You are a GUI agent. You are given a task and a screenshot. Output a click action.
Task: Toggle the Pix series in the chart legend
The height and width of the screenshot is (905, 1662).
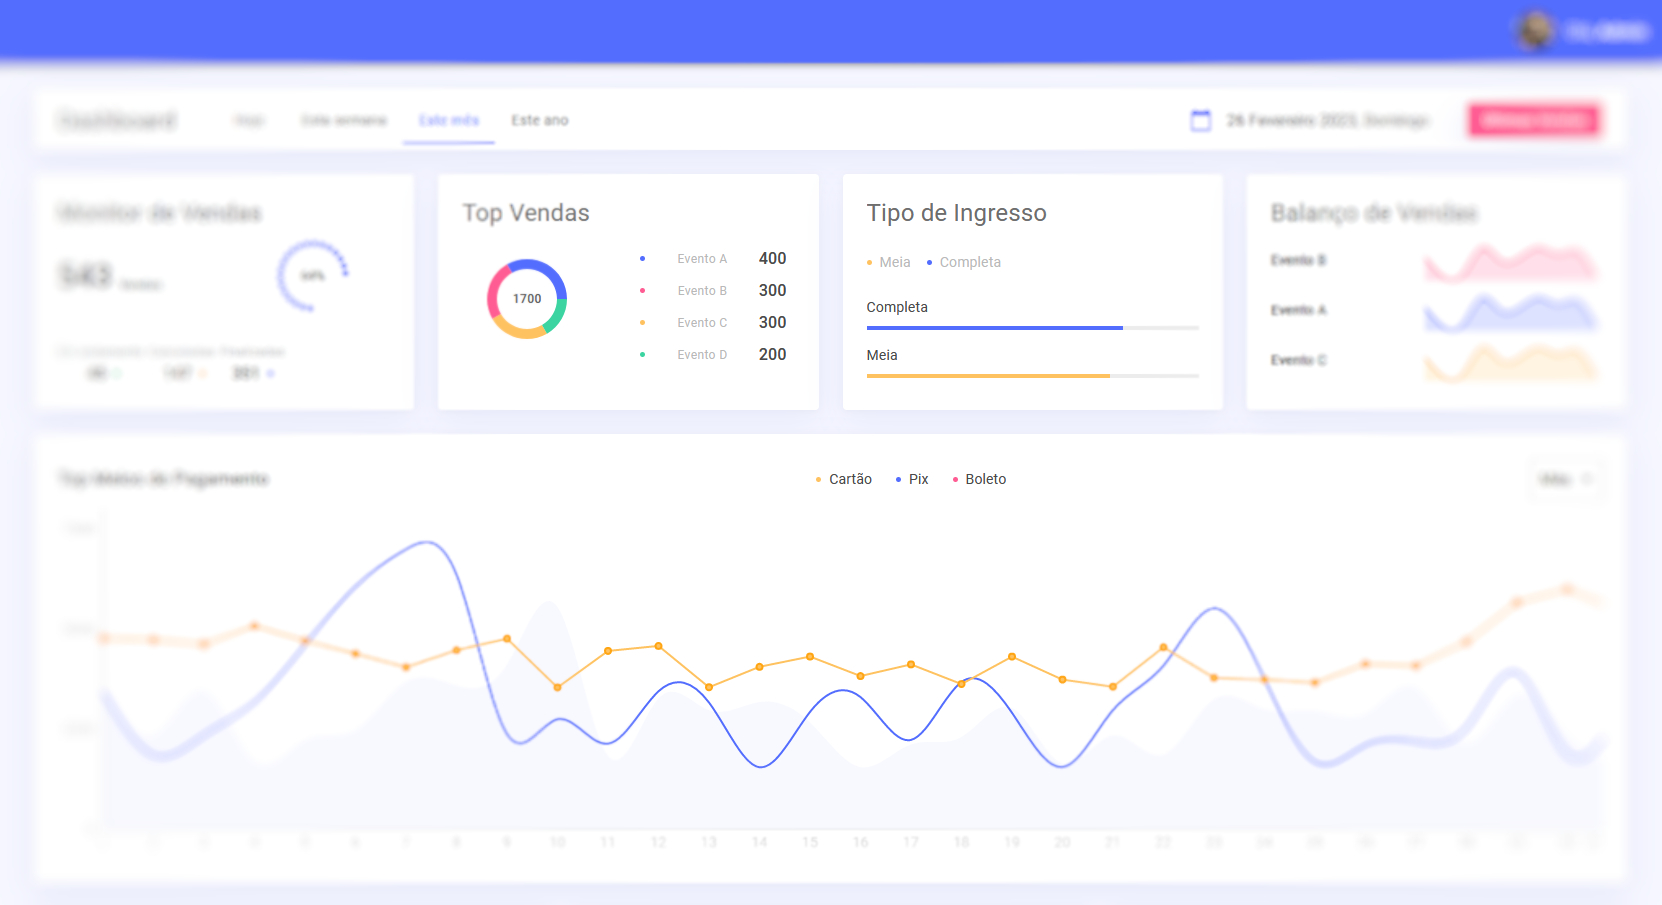tap(917, 480)
